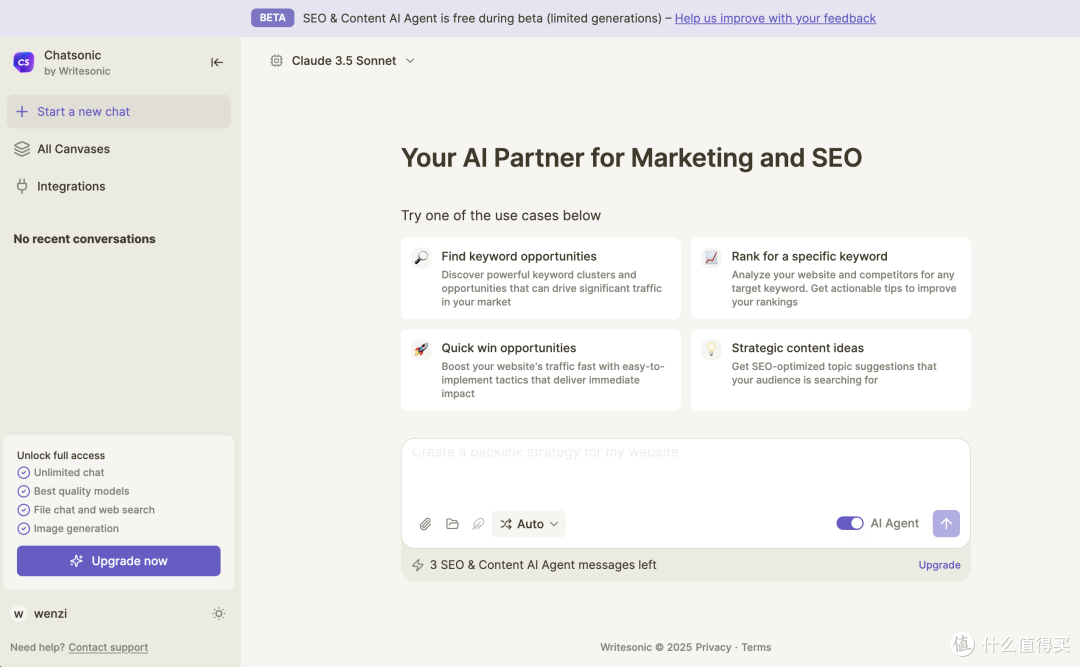Click the lightning bolt icon by messages left

(x=417, y=565)
